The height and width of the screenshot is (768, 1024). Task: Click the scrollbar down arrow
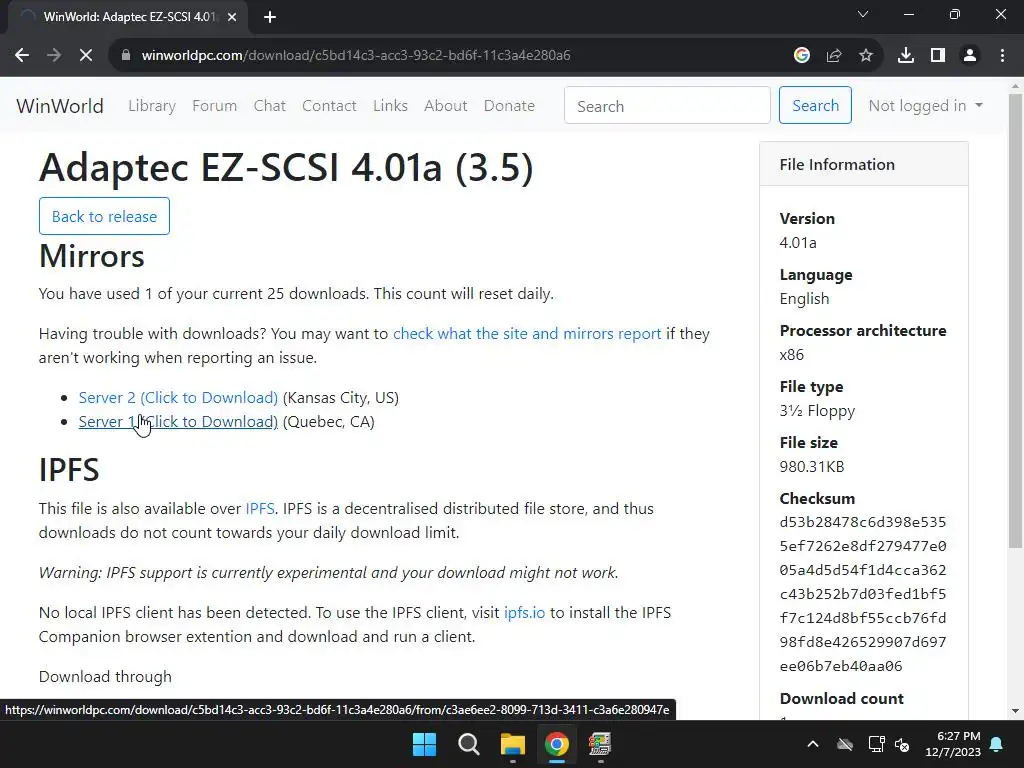pyautogui.click(x=1015, y=711)
